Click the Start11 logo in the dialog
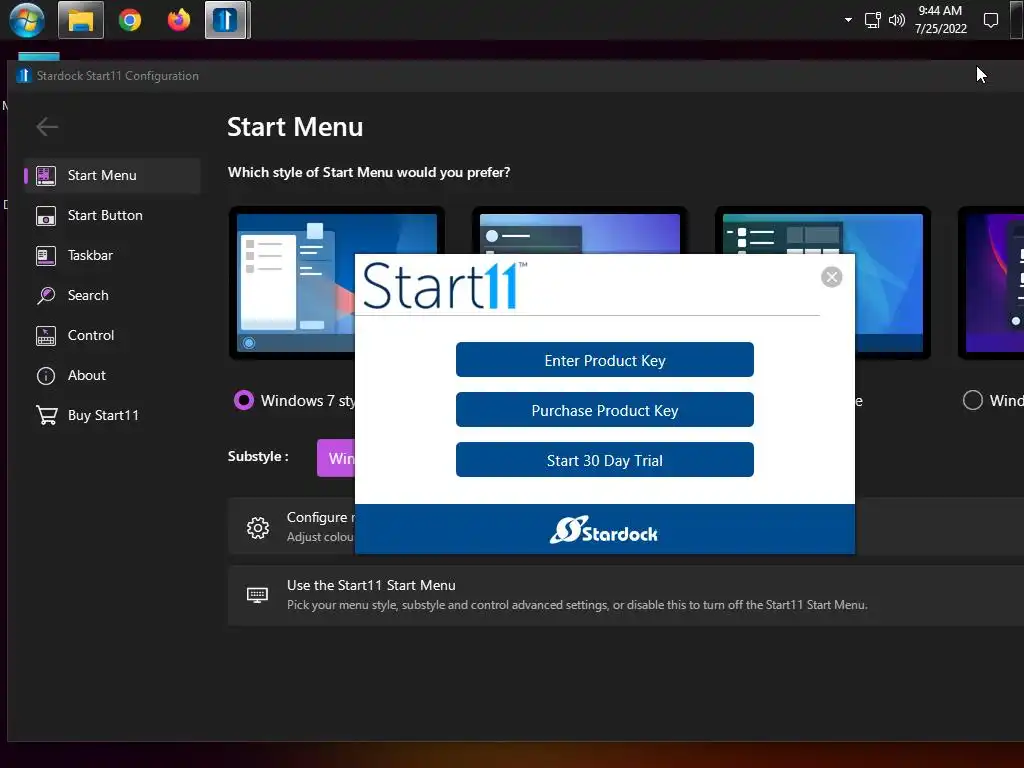The height and width of the screenshot is (768, 1024). click(x=445, y=285)
